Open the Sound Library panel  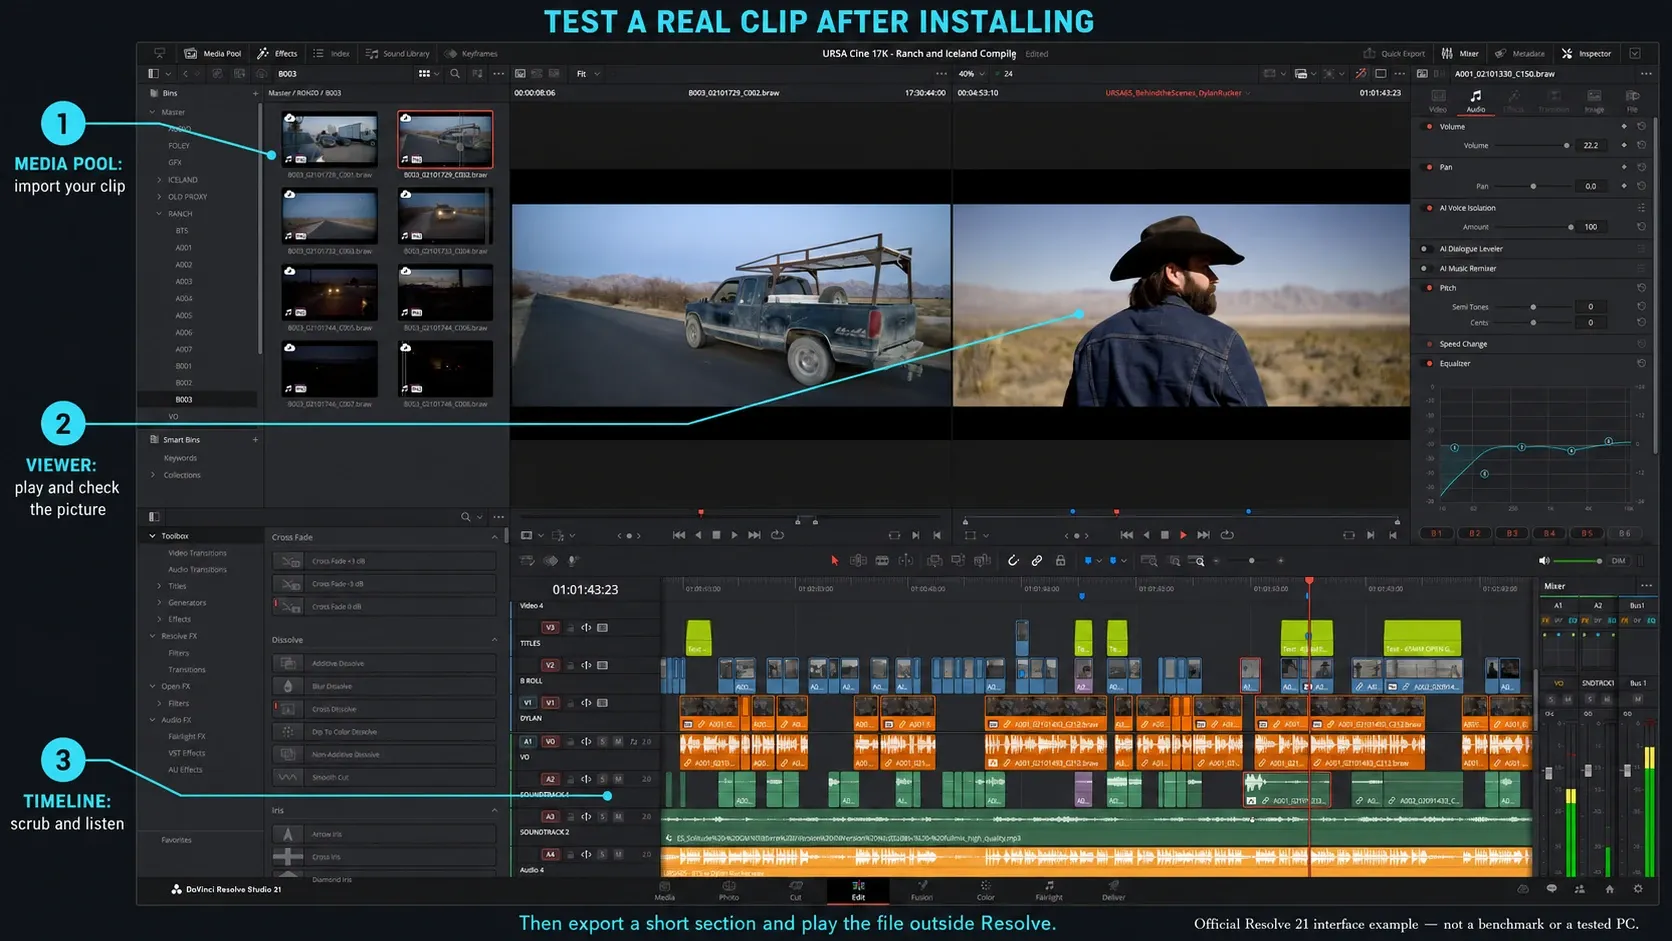click(398, 53)
